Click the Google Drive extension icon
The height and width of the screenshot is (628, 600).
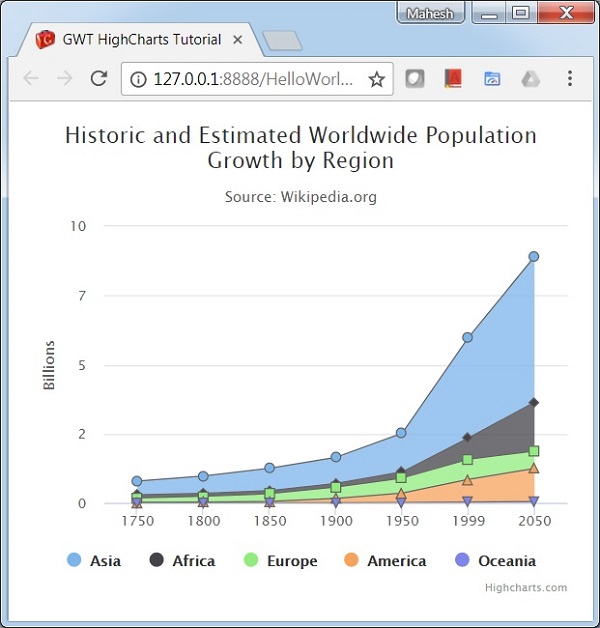(x=530, y=79)
